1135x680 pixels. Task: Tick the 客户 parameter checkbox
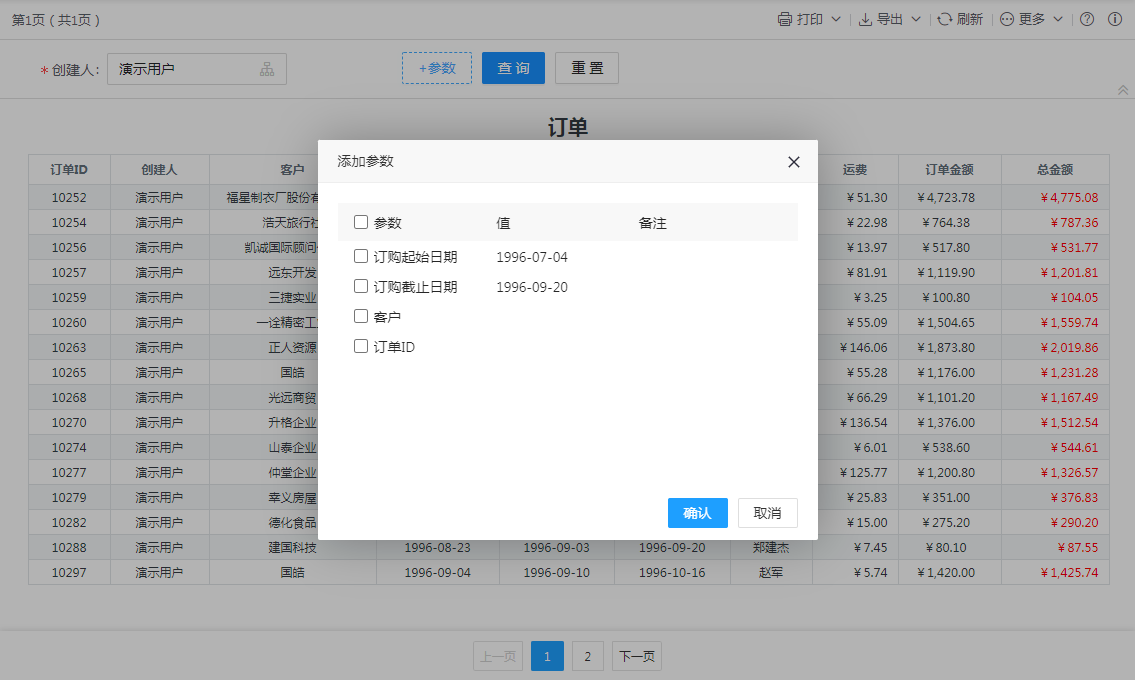point(361,317)
